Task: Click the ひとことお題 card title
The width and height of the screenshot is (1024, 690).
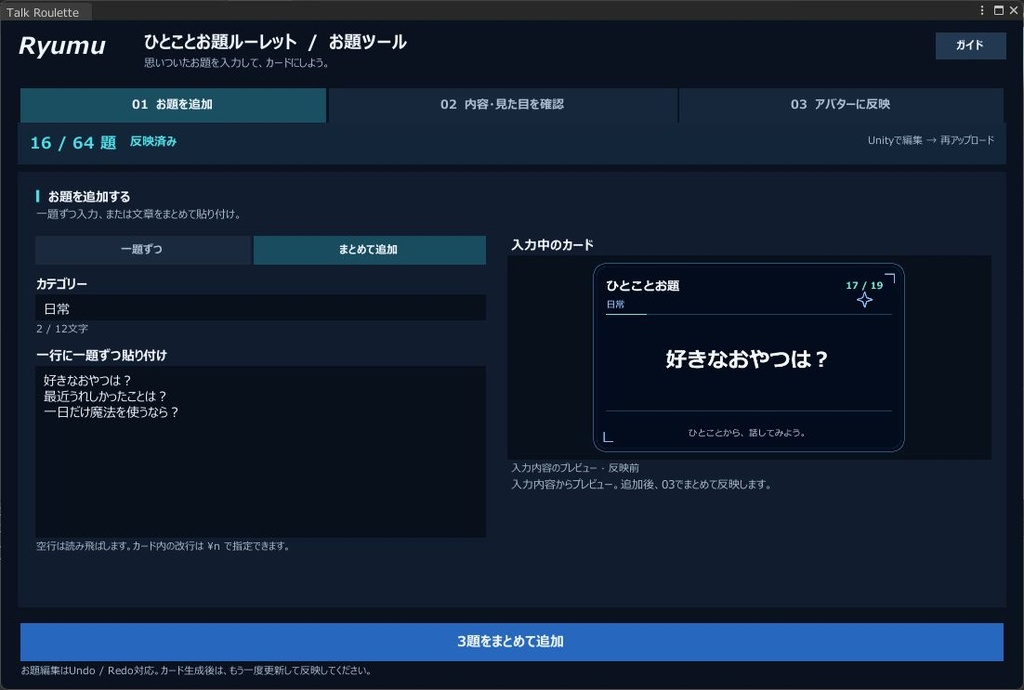Action: 643,285
